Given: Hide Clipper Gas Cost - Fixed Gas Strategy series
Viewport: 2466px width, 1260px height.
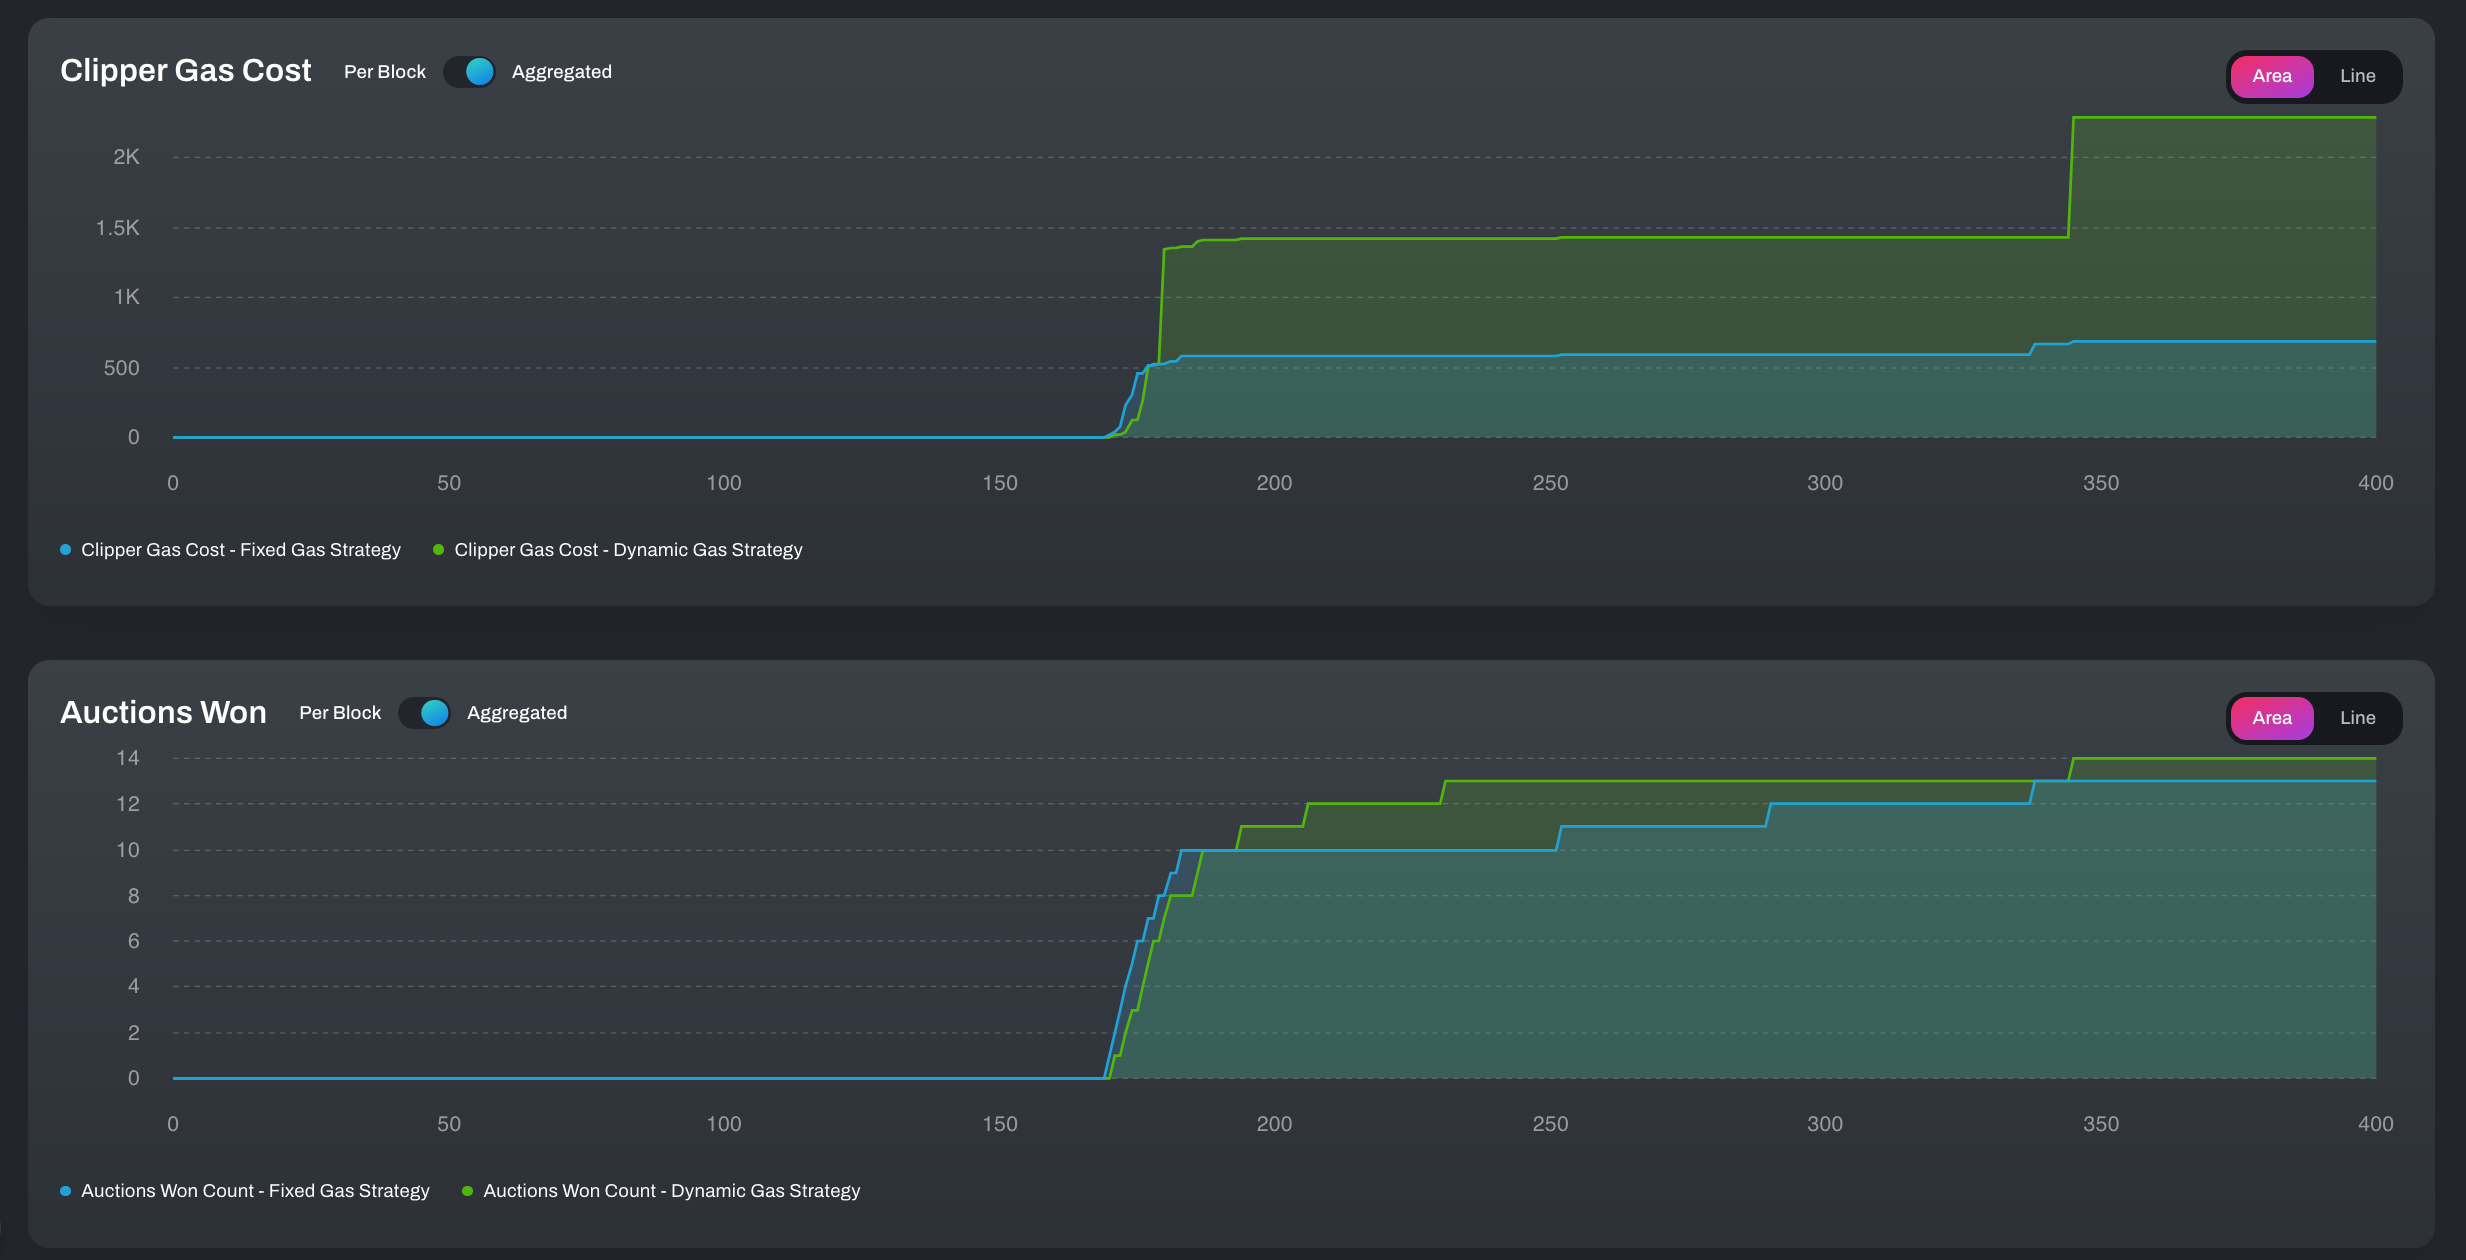Looking at the screenshot, I should pyautogui.click(x=240, y=550).
